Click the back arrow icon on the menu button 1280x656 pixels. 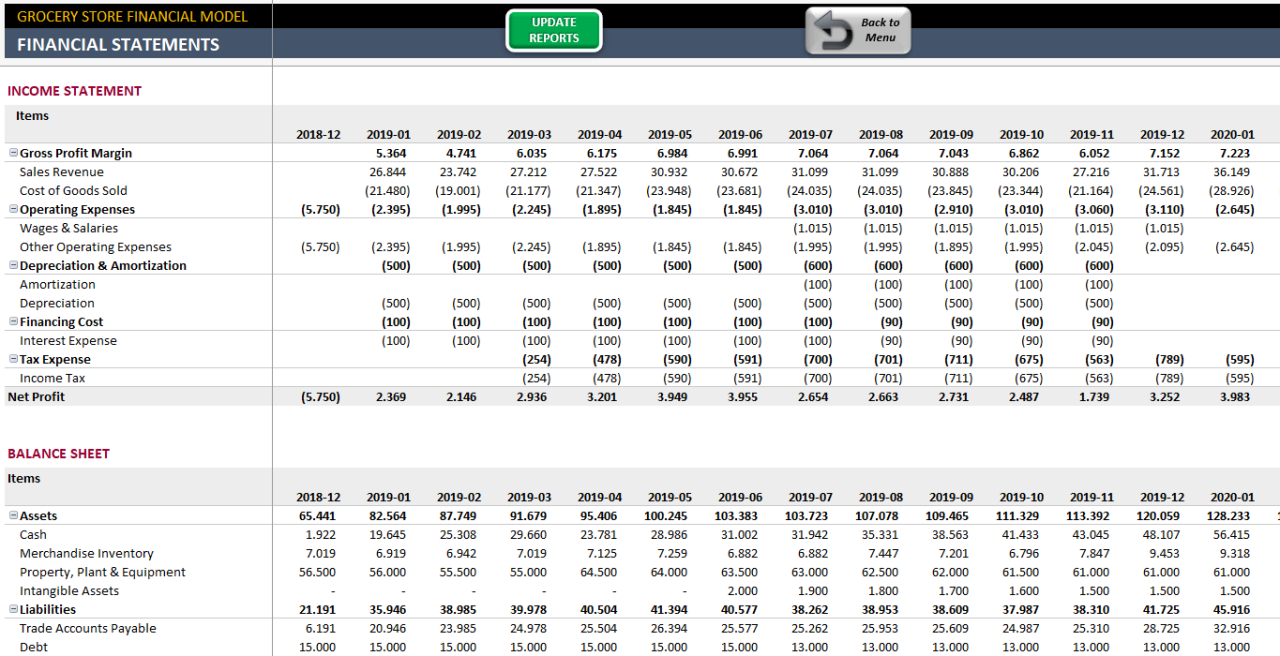[832, 31]
